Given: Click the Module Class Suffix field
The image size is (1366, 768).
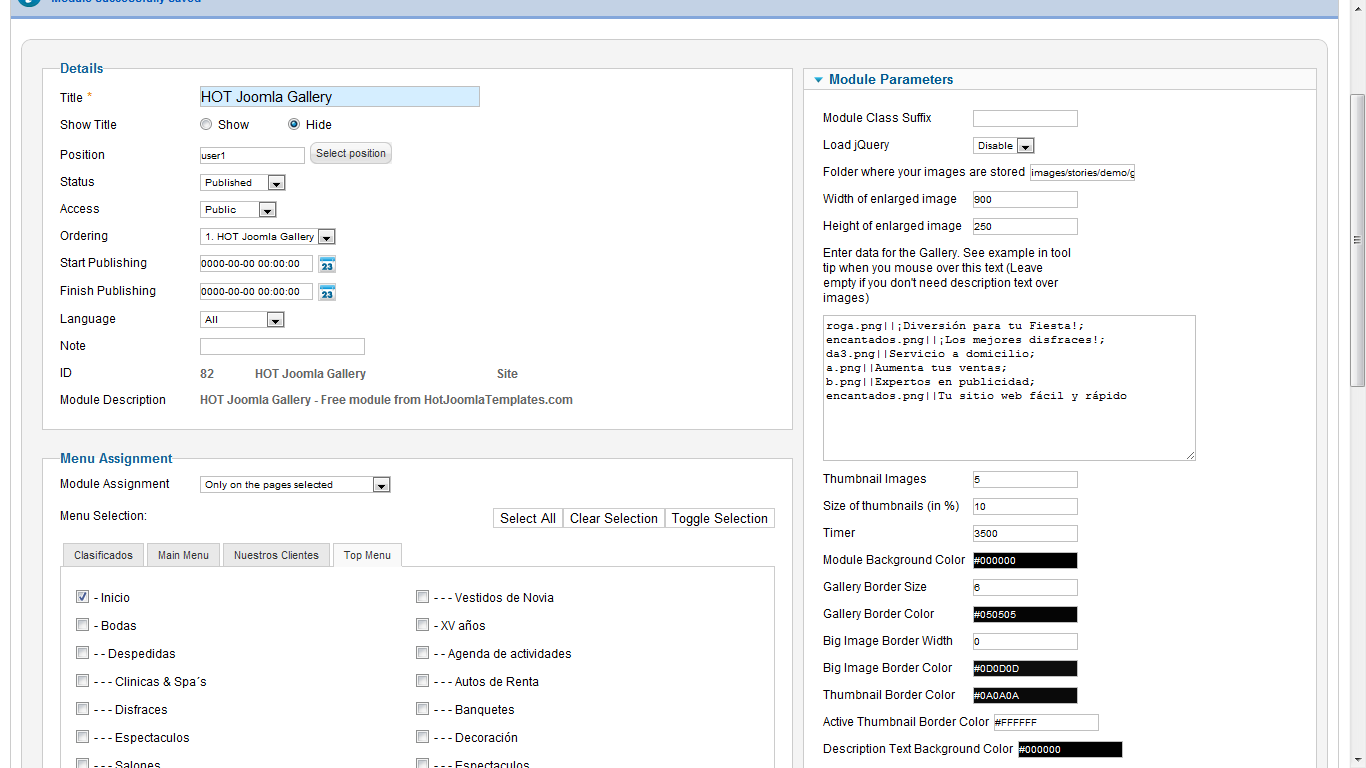Looking at the screenshot, I should click(1025, 119).
